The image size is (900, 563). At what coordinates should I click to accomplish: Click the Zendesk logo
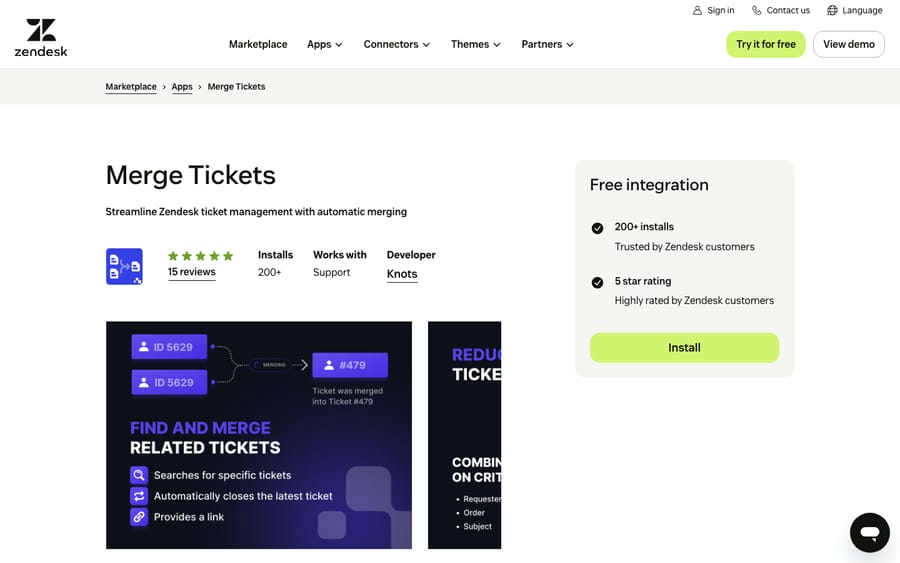pos(41,38)
